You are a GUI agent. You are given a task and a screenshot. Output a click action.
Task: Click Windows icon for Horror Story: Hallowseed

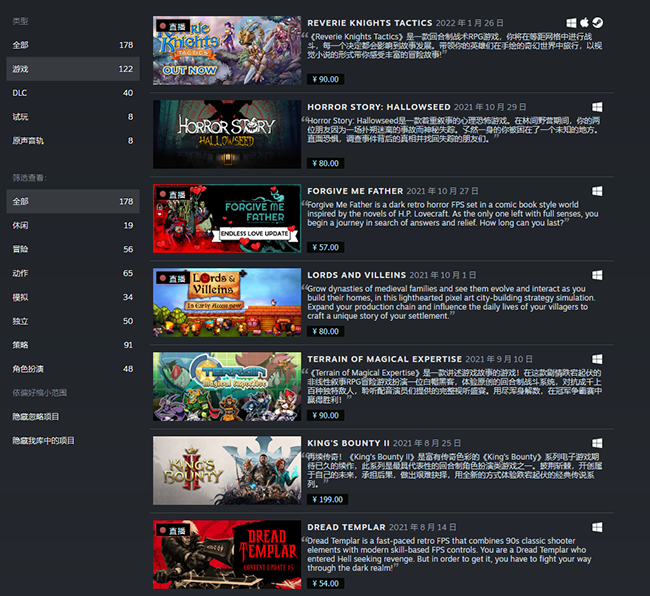click(x=597, y=107)
